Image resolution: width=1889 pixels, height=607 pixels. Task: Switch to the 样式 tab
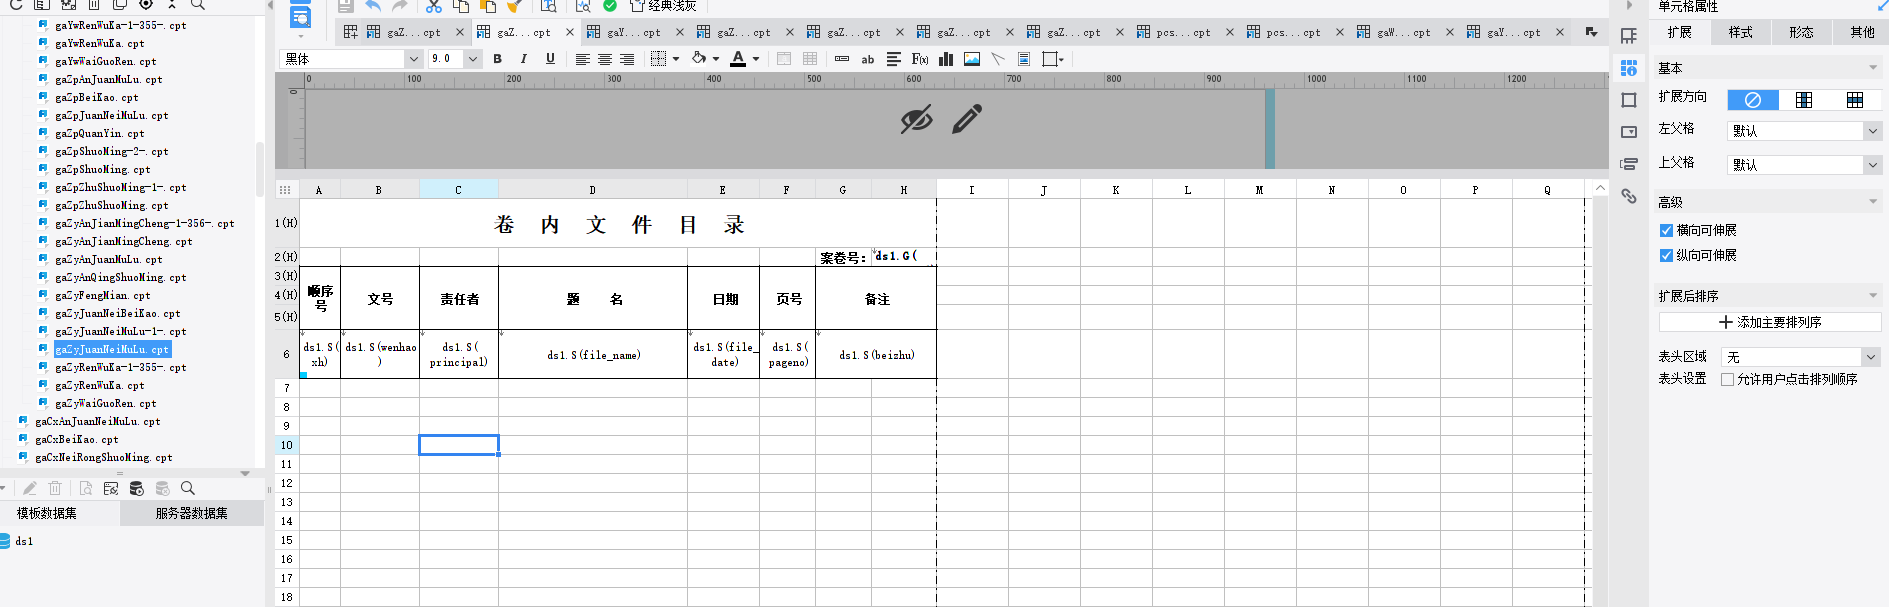click(1740, 32)
